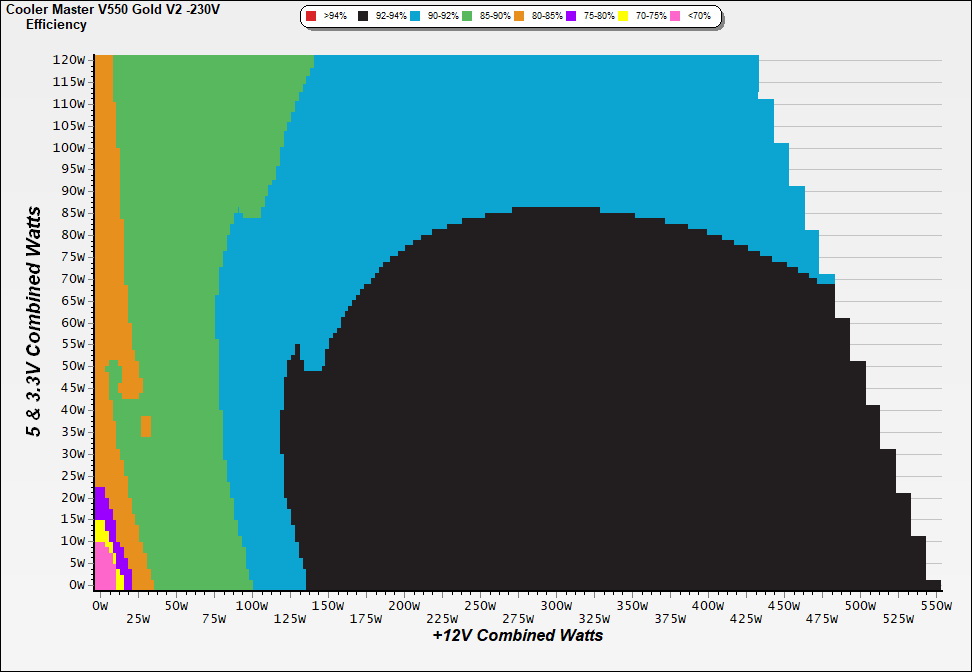Choose the pink <70% legend swatch

click(x=674, y=17)
